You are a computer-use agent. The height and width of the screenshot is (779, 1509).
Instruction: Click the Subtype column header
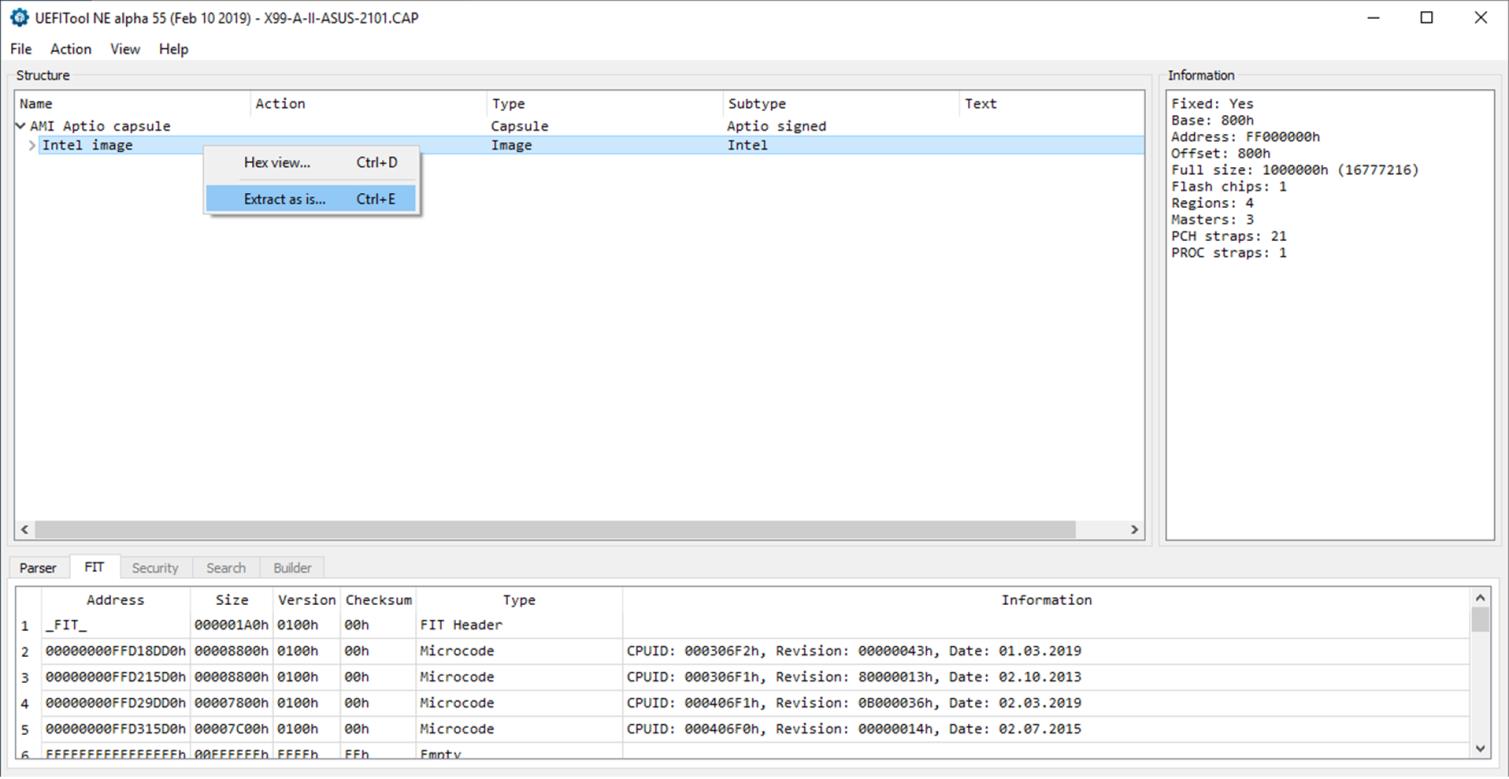point(841,104)
